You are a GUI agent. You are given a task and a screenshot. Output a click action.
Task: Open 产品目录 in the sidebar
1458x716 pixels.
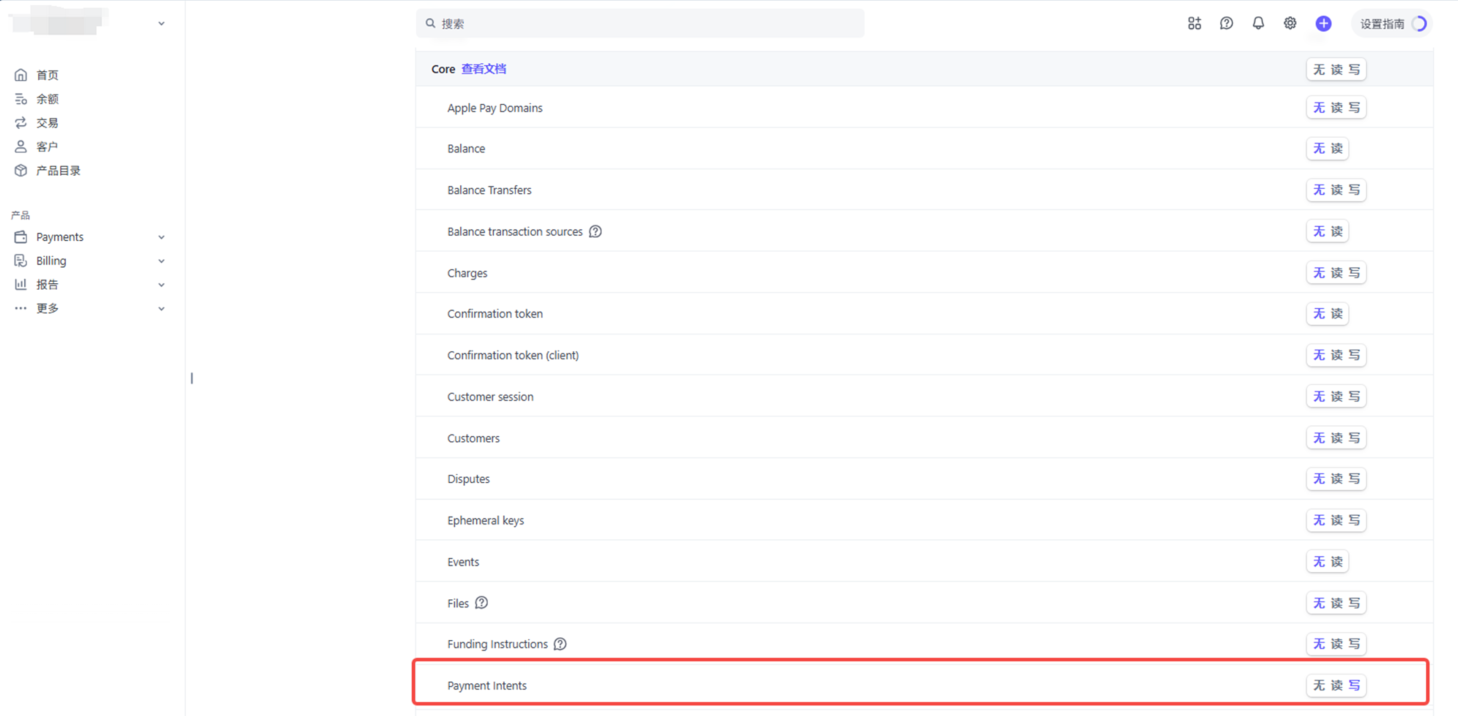pos(58,171)
